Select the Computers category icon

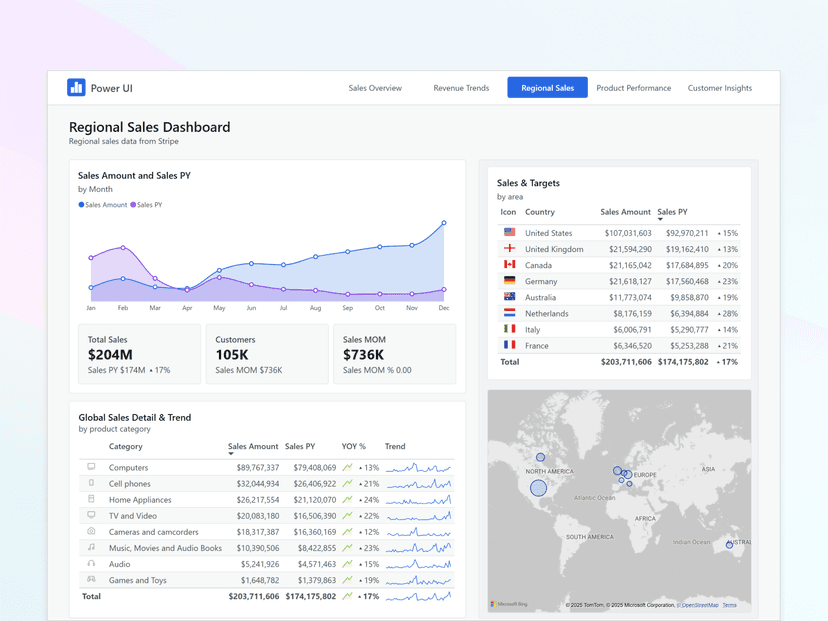click(91, 467)
